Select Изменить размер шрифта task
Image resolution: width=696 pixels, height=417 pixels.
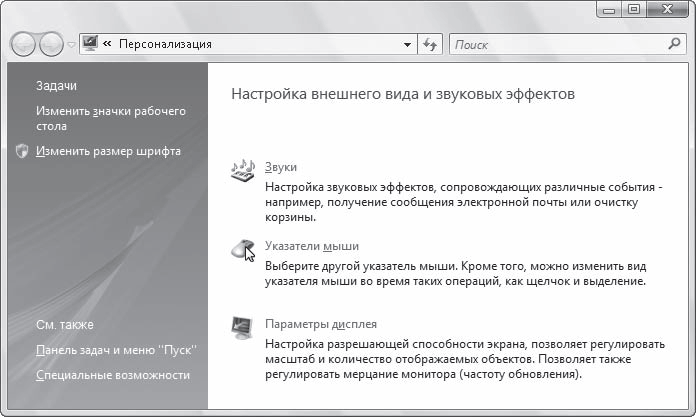coord(108,151)
